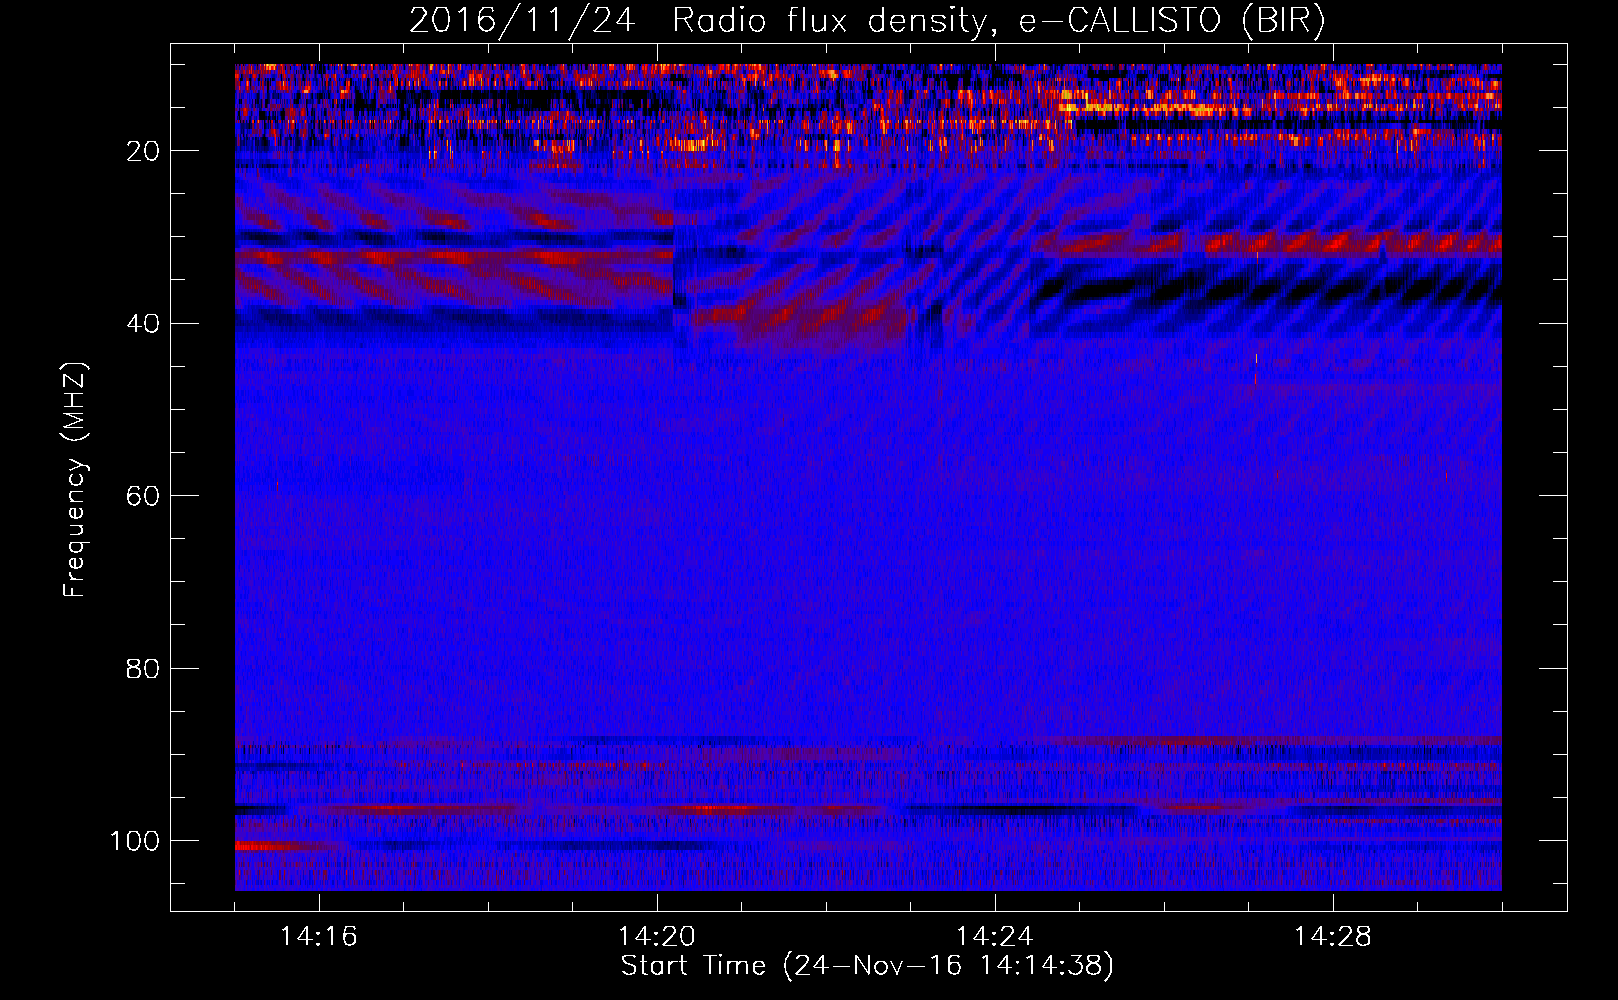Click the 14:16 time tick label
The width and height of the screenshot is (1618, 1000).
(x=319, y=937)
